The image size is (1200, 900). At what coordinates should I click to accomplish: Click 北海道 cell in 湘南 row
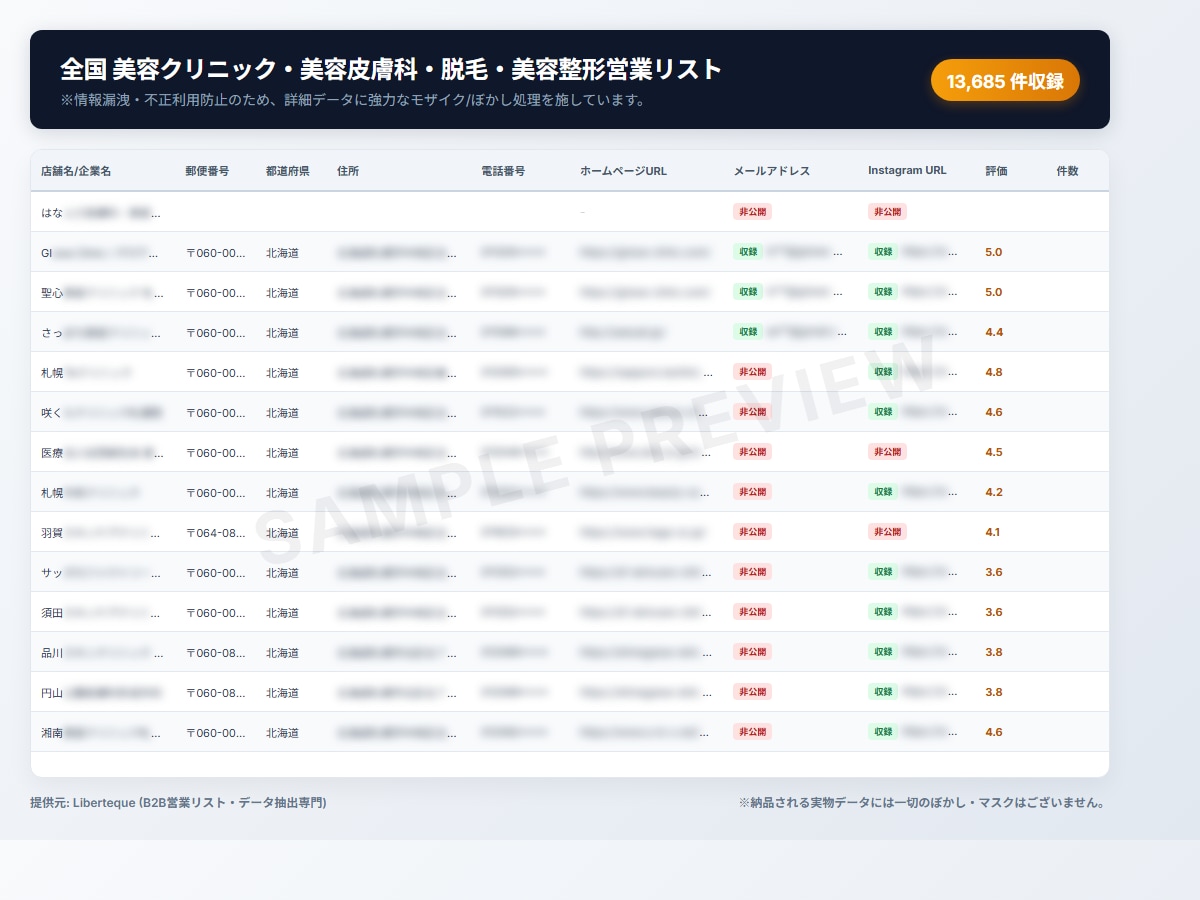[282, 732]
